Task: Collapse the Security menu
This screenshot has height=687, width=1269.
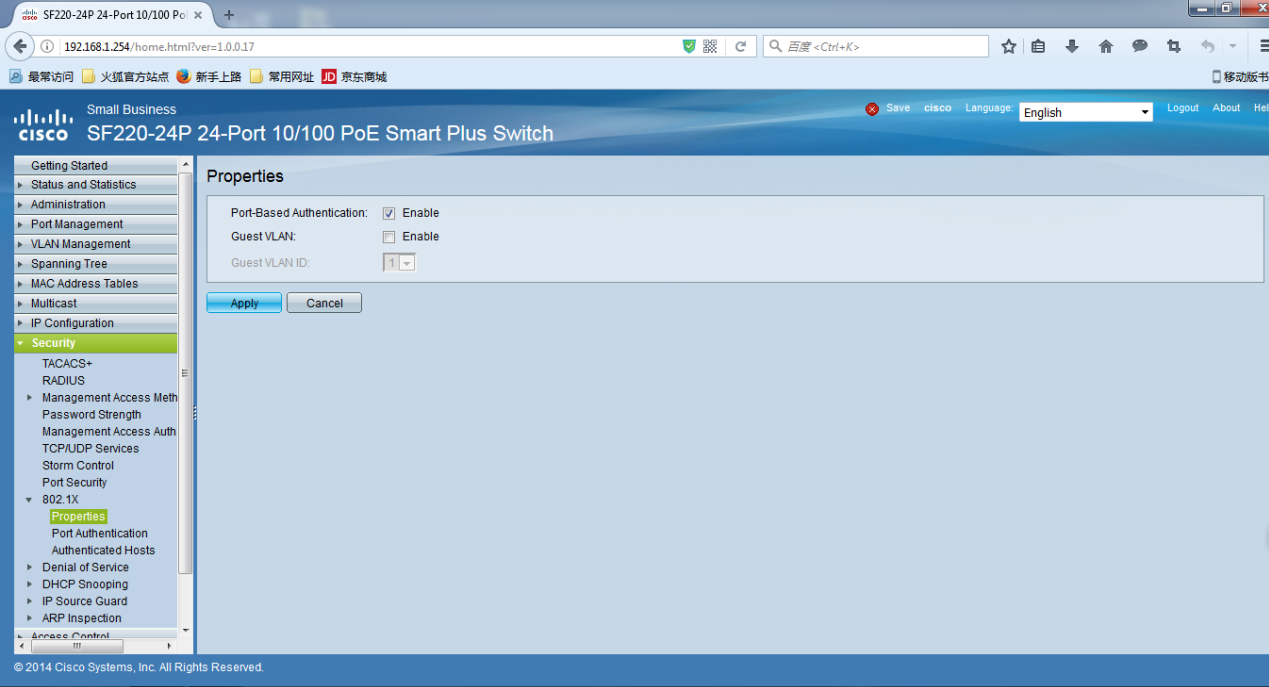Action: (96, 343)
